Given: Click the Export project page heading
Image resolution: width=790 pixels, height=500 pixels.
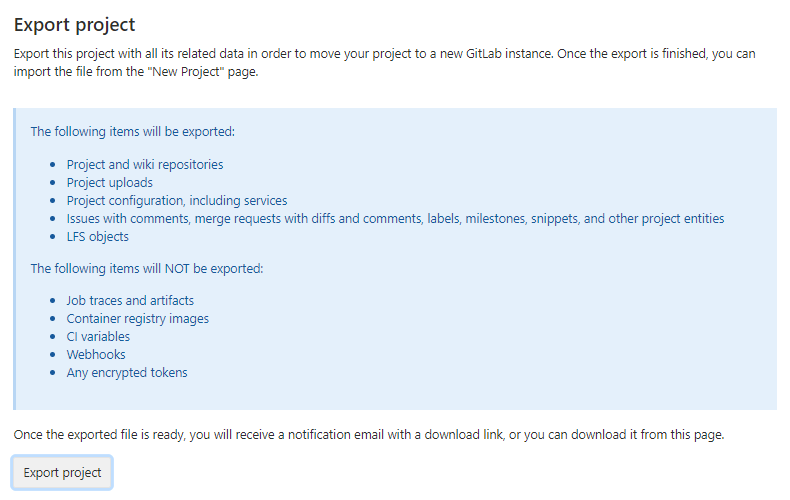Looking at the screenshot, I should coord(74,25).
